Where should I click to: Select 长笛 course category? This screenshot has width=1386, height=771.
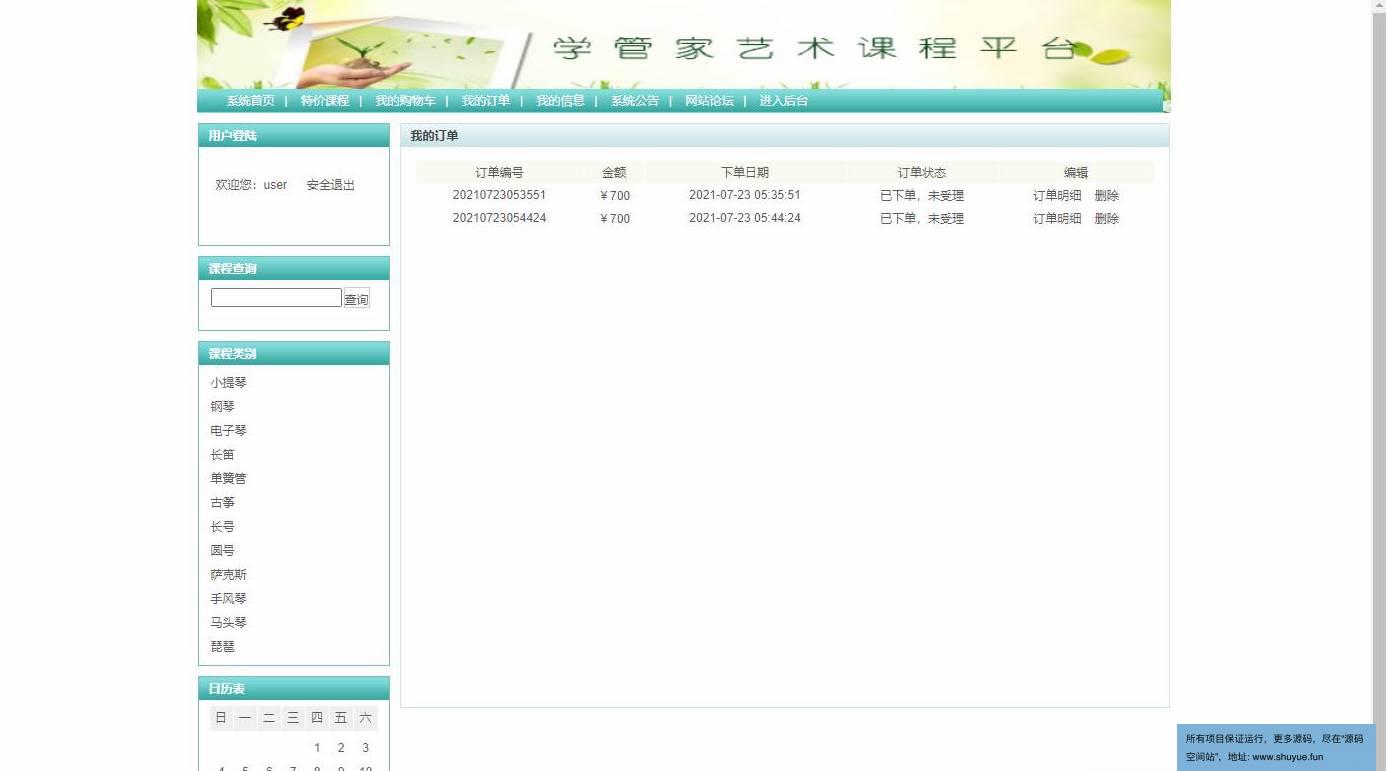click(222, 455)
